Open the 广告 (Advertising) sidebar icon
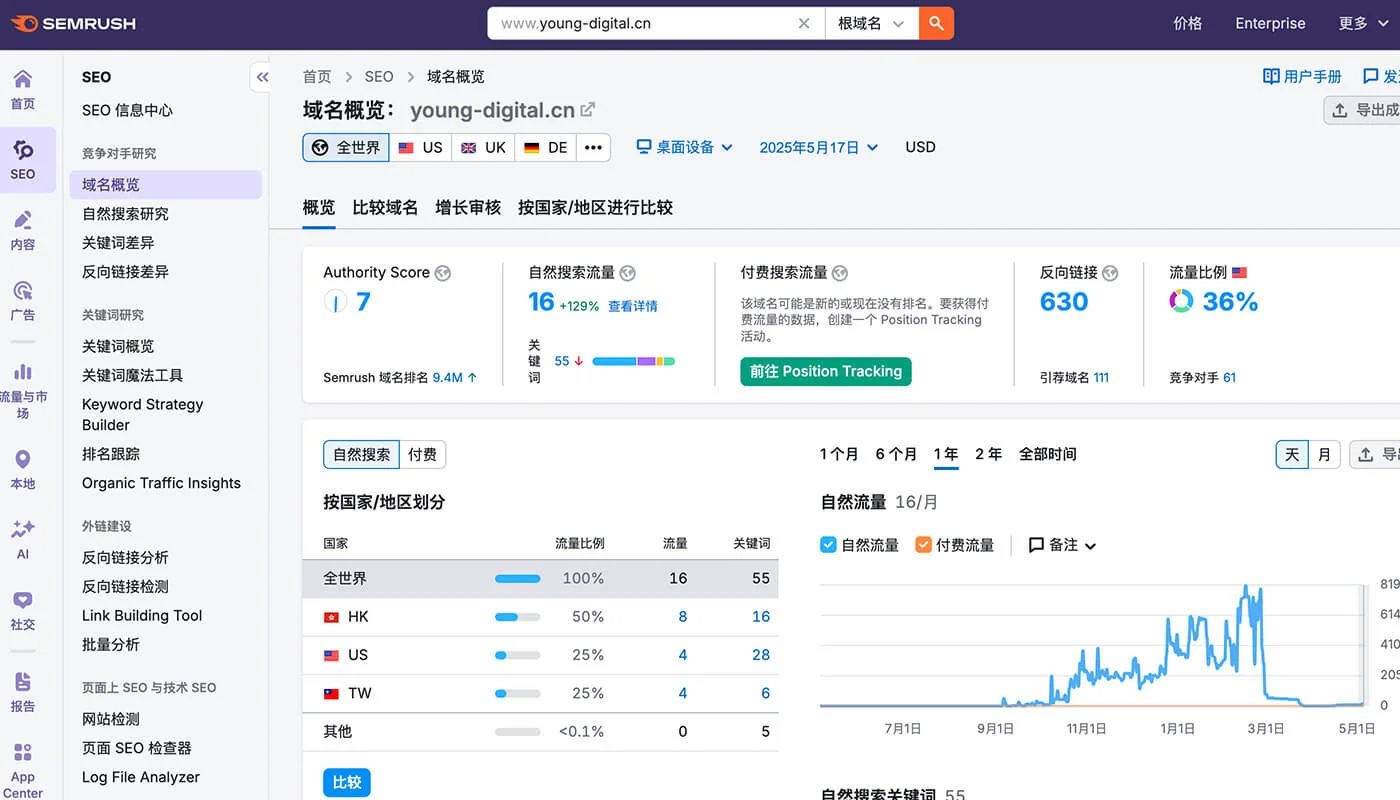 click(x=23, y=297)
